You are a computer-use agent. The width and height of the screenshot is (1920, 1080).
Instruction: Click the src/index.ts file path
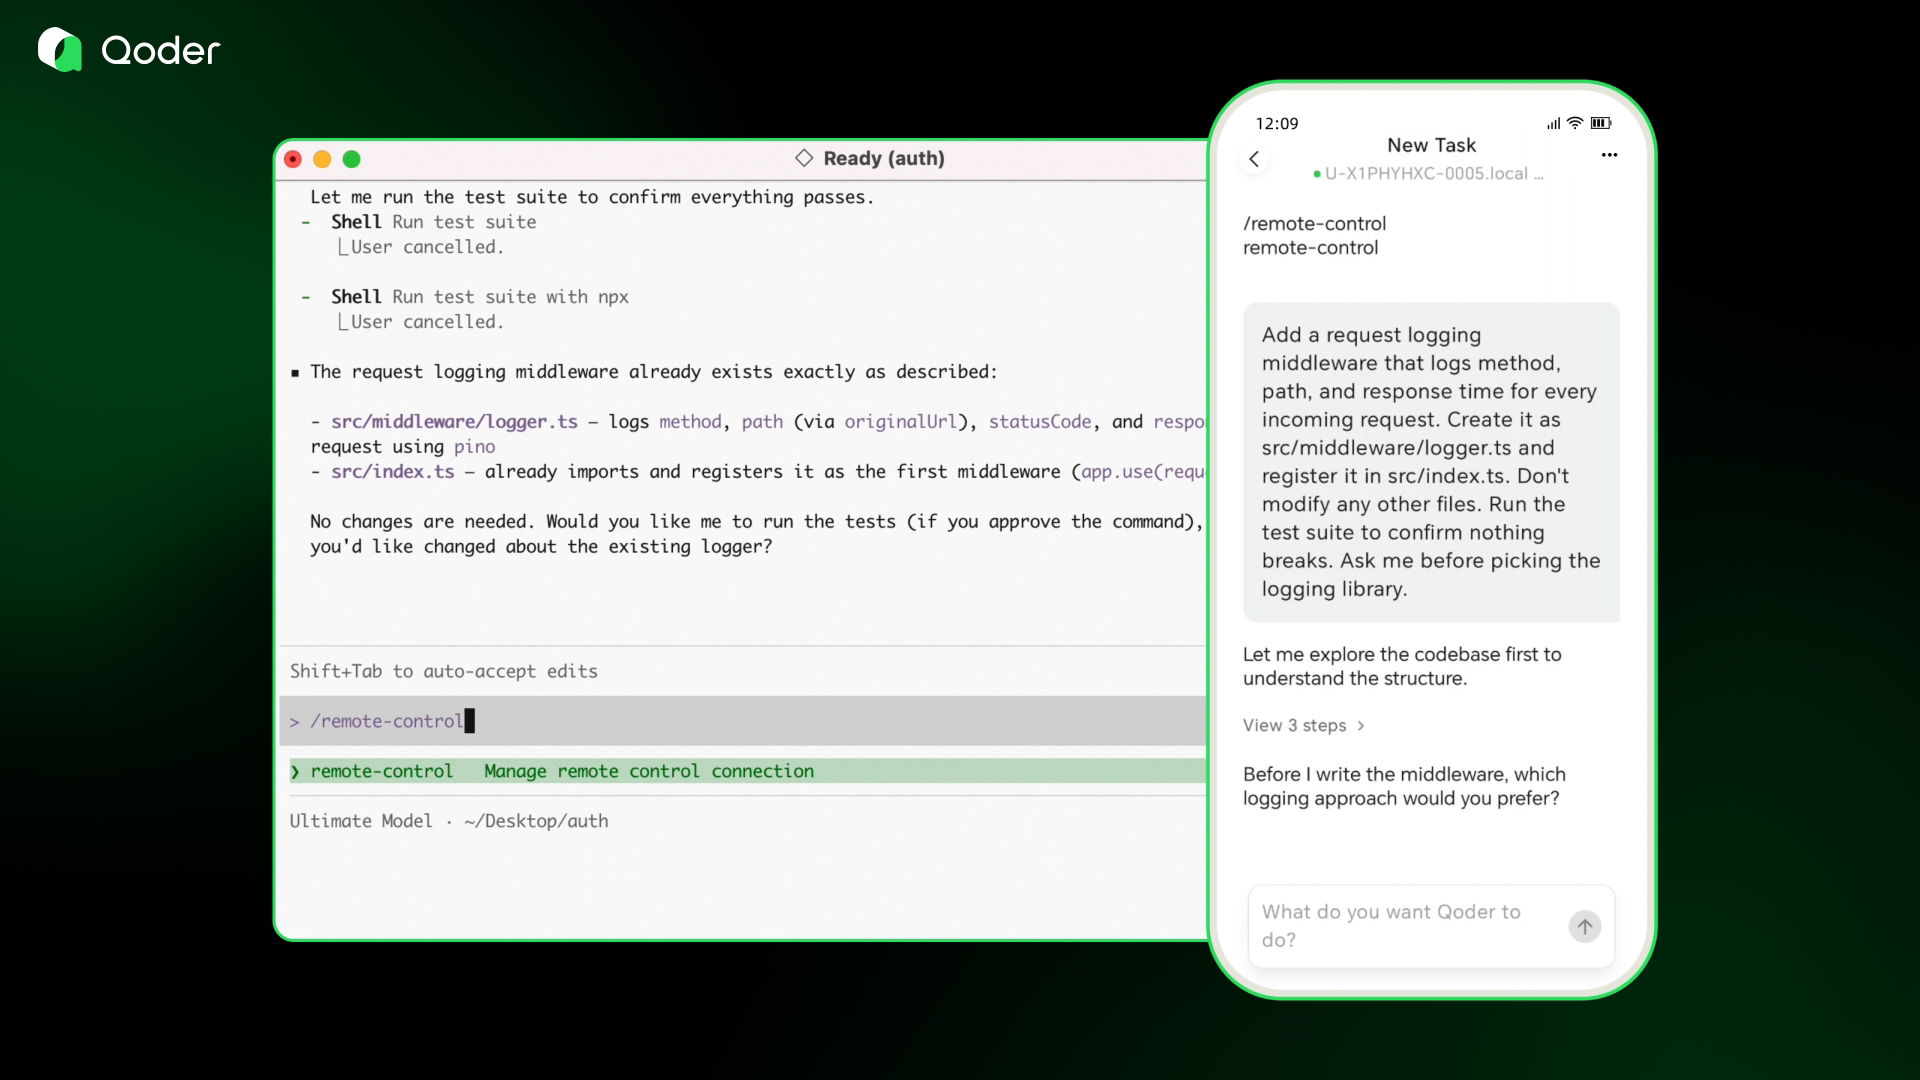pyautogui.click(x=392, y=472)
